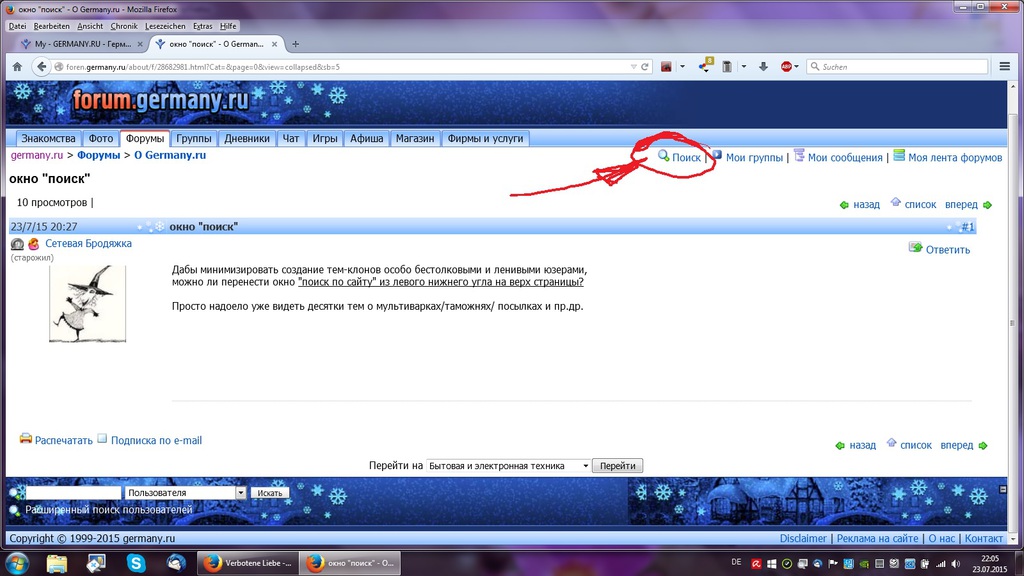Open the Расширенный поиск пользователей link
The height and width of the screenshot is (576, 1024).
pyautogui.click(x=108, y=509)
